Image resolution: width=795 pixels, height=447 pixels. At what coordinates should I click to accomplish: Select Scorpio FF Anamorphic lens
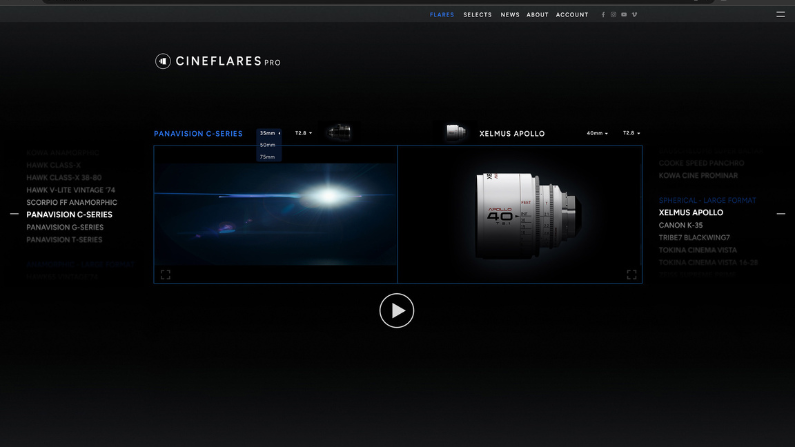(72, 202)
